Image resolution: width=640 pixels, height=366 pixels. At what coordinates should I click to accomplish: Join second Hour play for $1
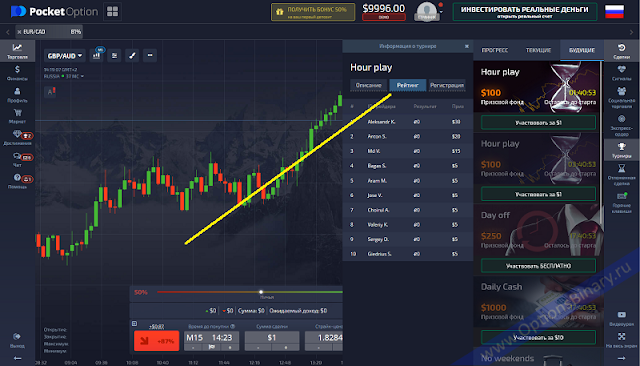(x=538, y=194)
